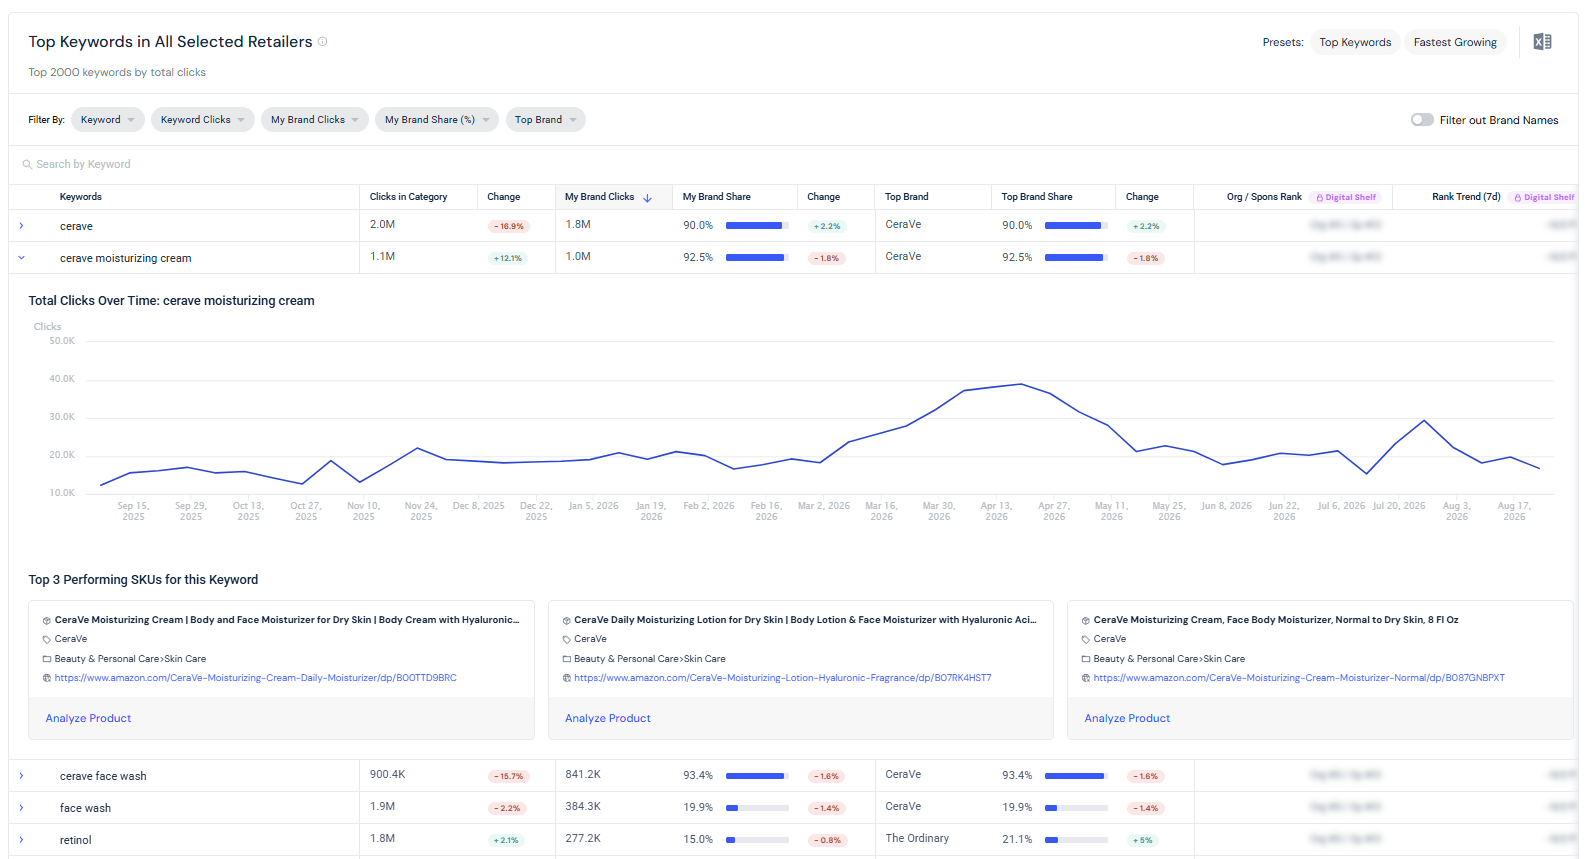Click the globe icon beside the B00TTD9BRC link
This screenshot has width=1589, height=859.
[x=46, y=678]
